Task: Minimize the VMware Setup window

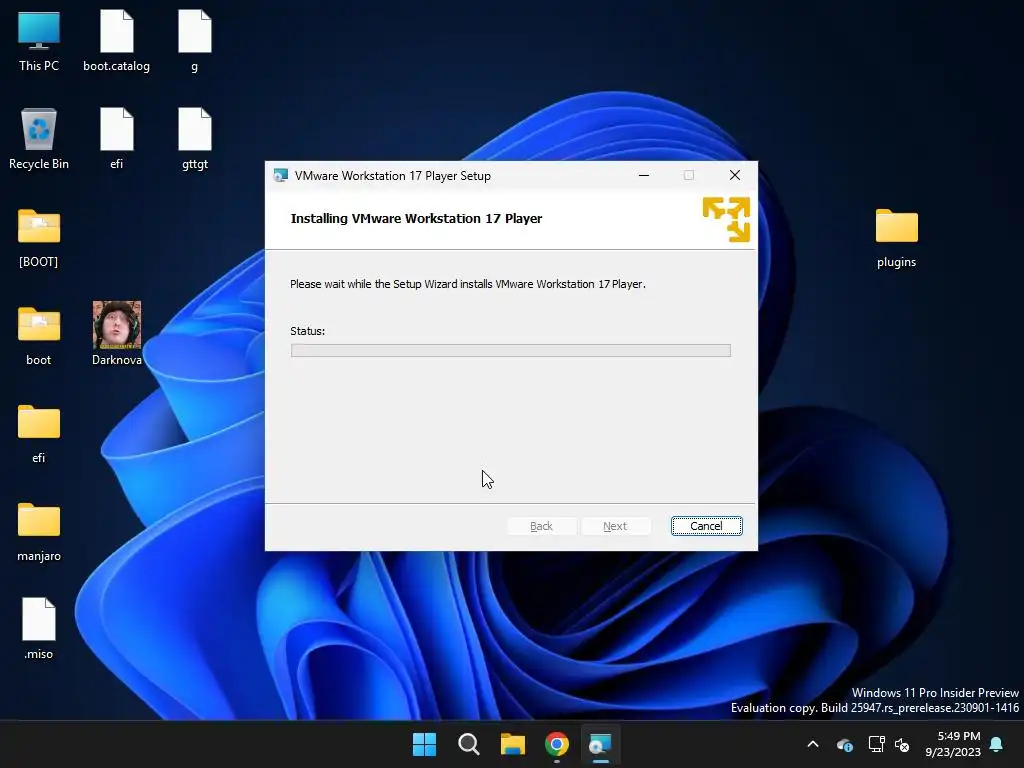Action: pos(644,175)
